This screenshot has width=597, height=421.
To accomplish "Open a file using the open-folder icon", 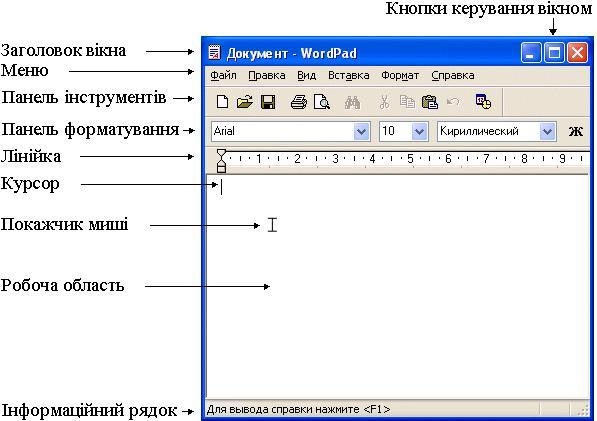I will 245,102.
